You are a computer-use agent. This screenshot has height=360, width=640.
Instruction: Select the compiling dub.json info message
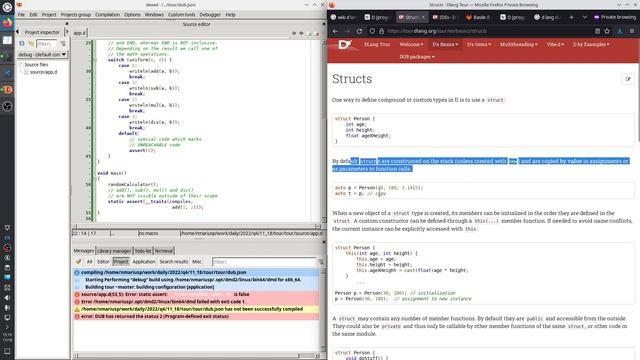(x=197, y=272)
